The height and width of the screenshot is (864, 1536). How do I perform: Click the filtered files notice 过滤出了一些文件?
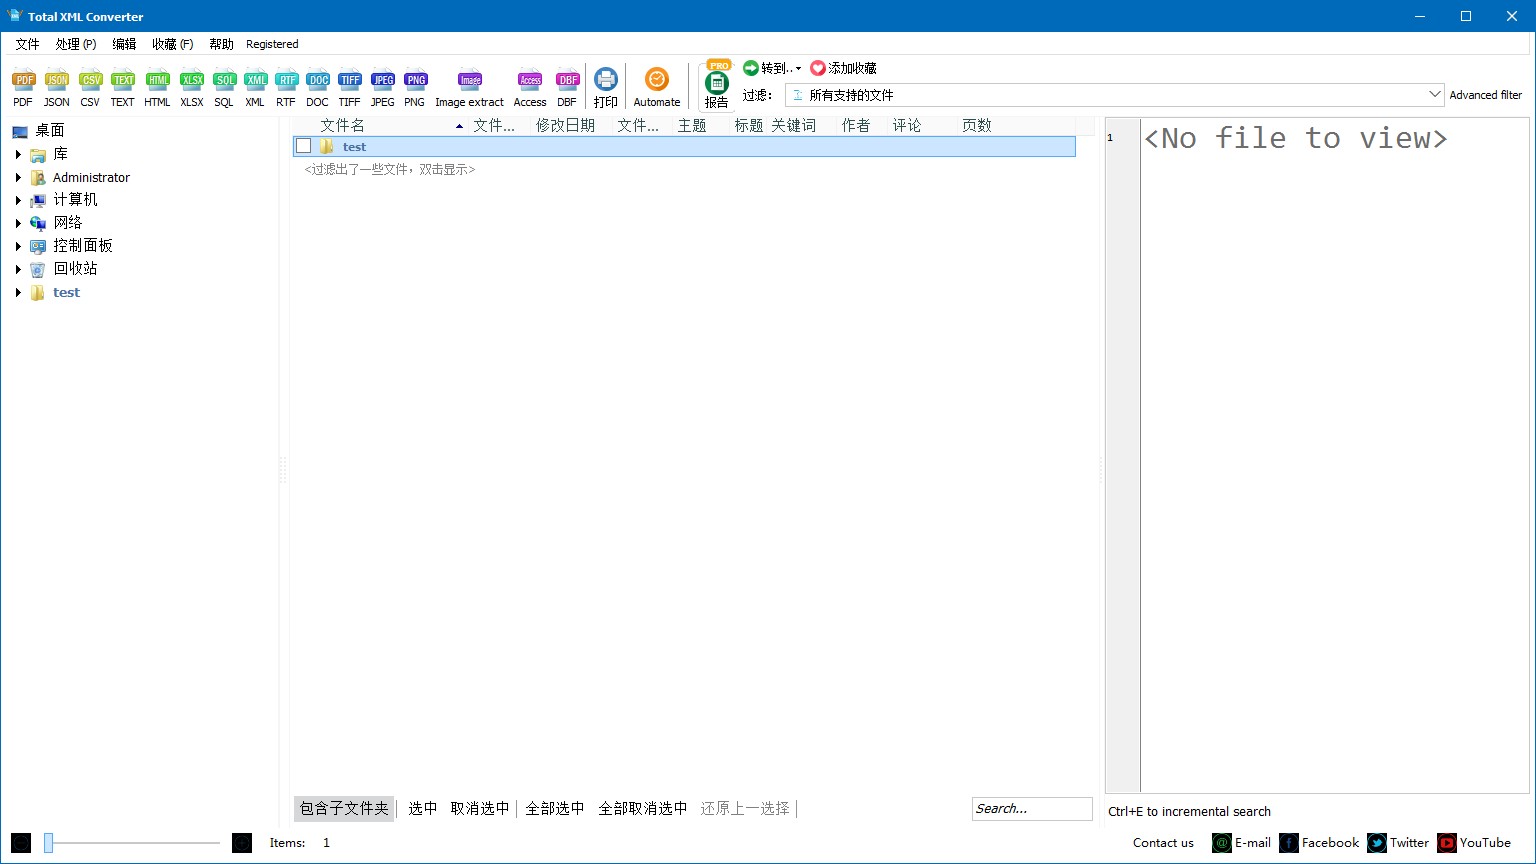coord(390,170)
